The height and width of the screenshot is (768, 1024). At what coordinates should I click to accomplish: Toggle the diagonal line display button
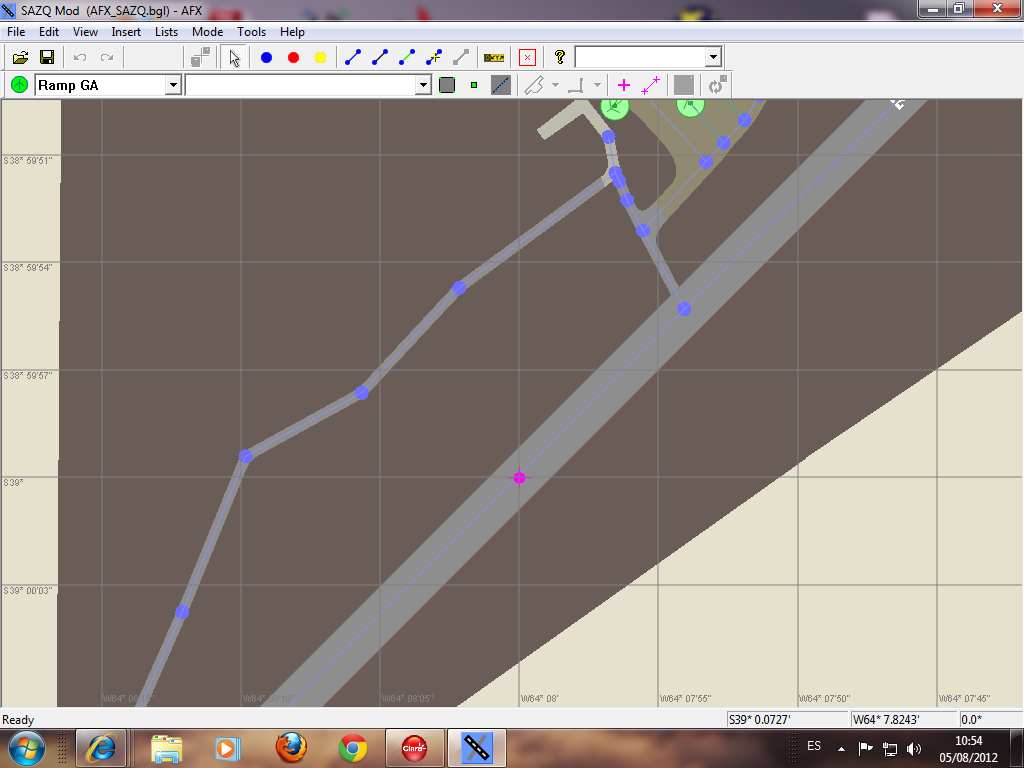(x=501, y=86)
